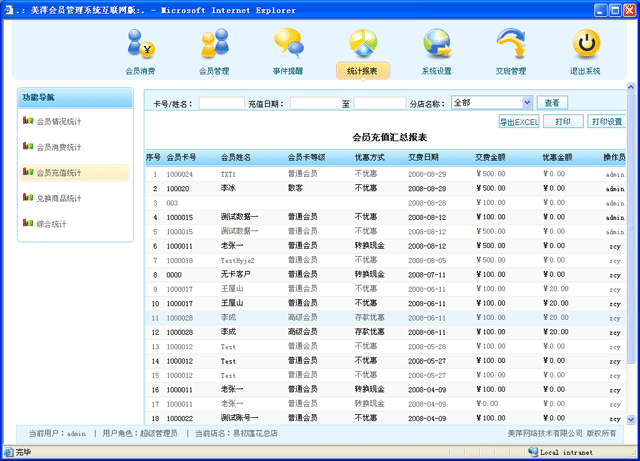Viewport: 640px width, 461px height.
Task: Click the scrollbar down arrow
Action: point(631,419)
